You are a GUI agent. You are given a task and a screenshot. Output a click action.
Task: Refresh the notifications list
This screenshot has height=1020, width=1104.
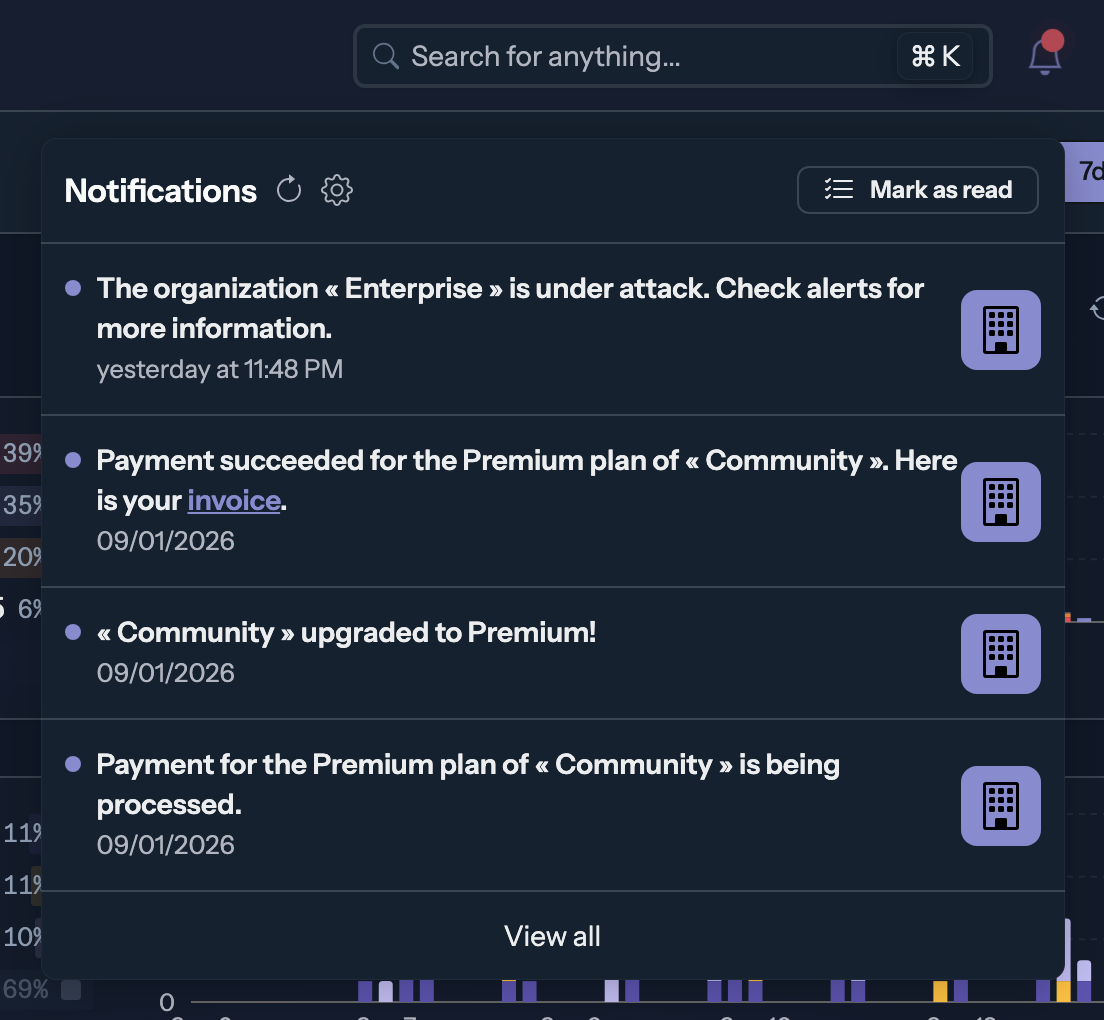coord(289,189)
